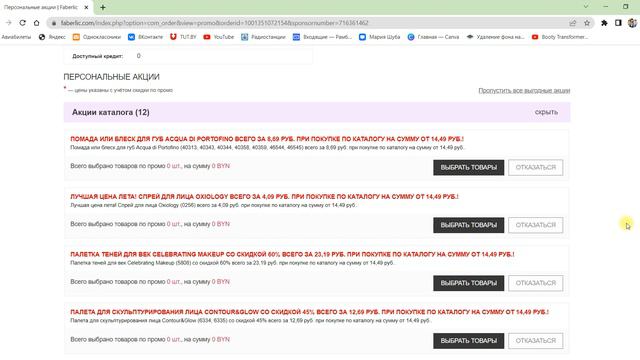Bookmark this page with star icon
640x360 pixels.
[x=587, y=23]
